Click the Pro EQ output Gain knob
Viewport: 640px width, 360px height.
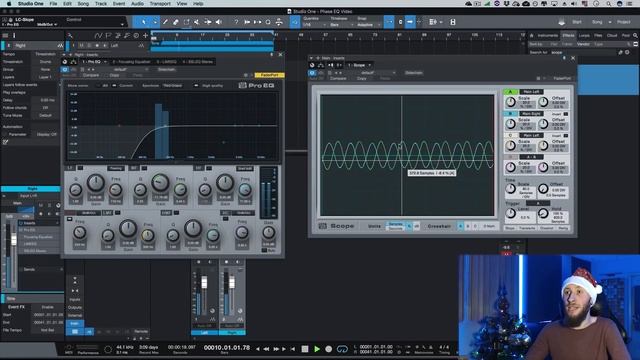point(268,233)
